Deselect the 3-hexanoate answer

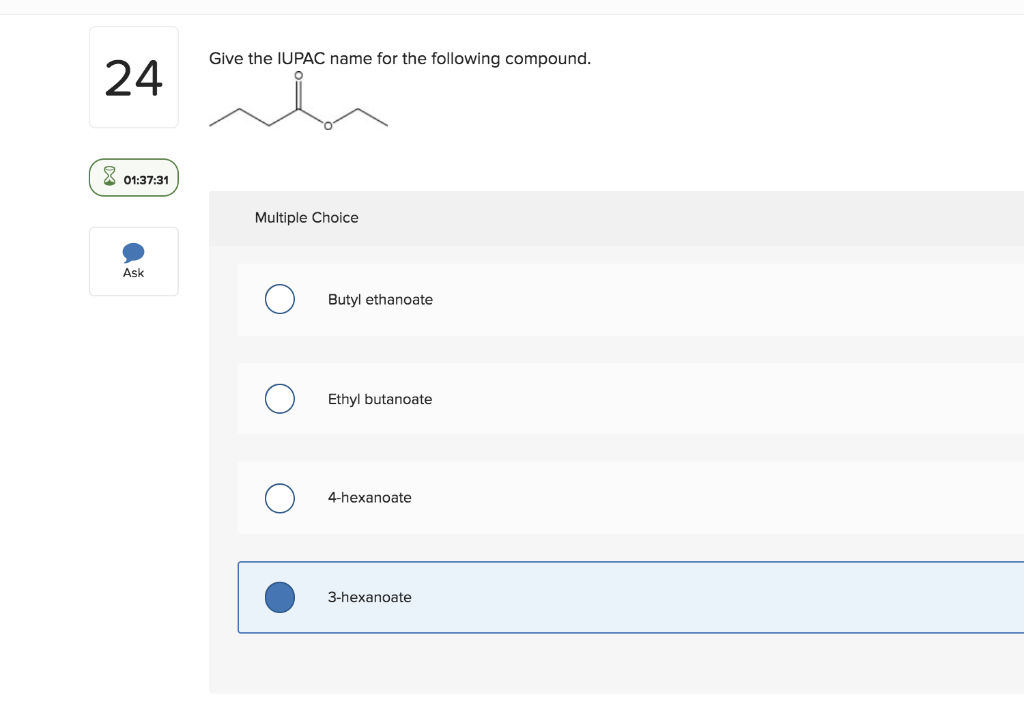pyautogui.click(x=279, y=597)
